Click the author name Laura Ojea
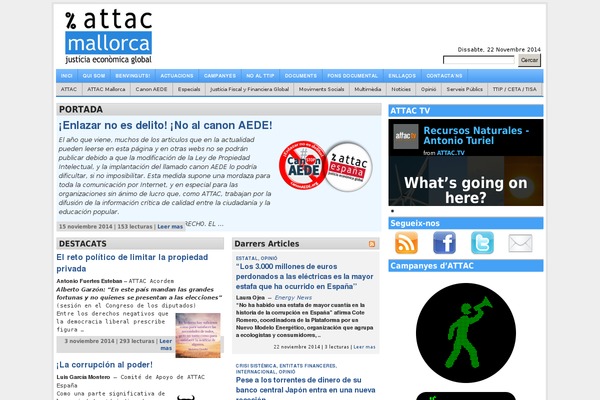Image resolution: width=600 pixels, height=400 pixels. pos(250,297)
